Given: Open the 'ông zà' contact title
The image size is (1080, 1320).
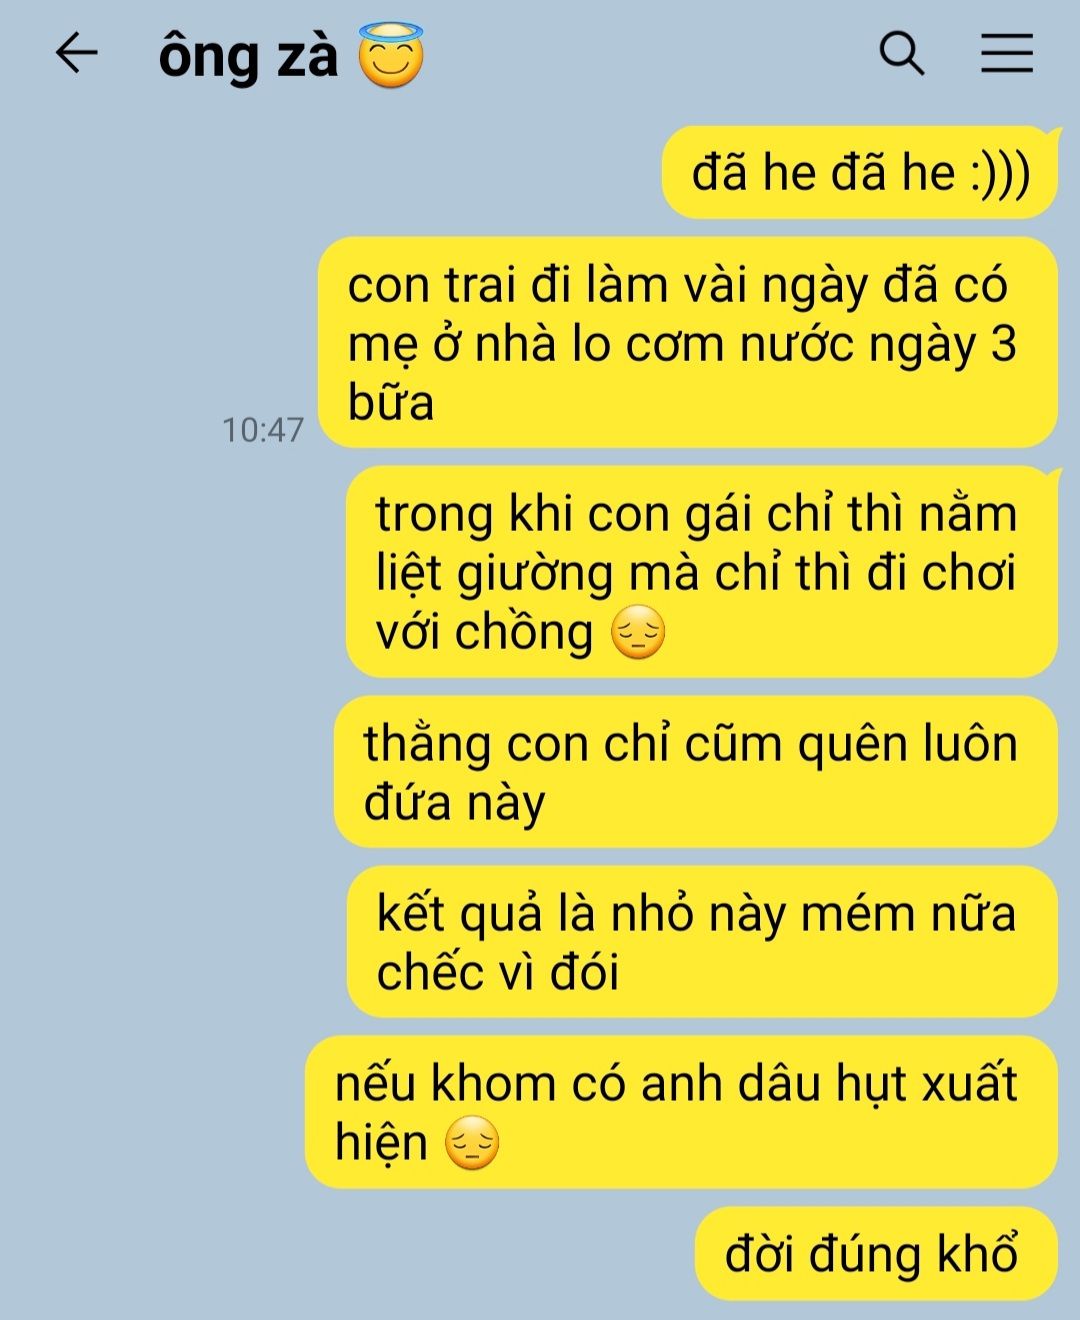Looking at the screenshot, I should (249, 56).
